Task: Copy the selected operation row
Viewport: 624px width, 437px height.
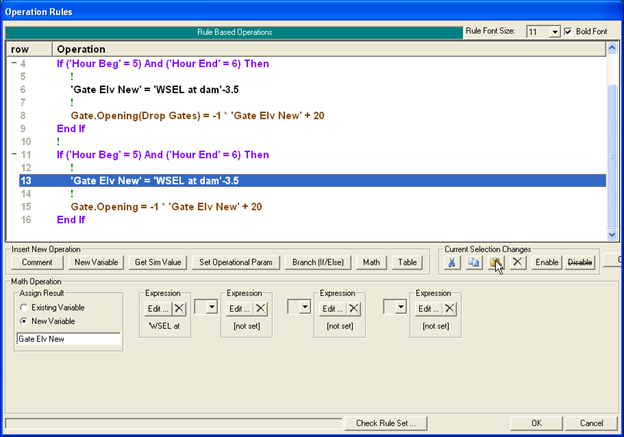Action: (474, 262)
